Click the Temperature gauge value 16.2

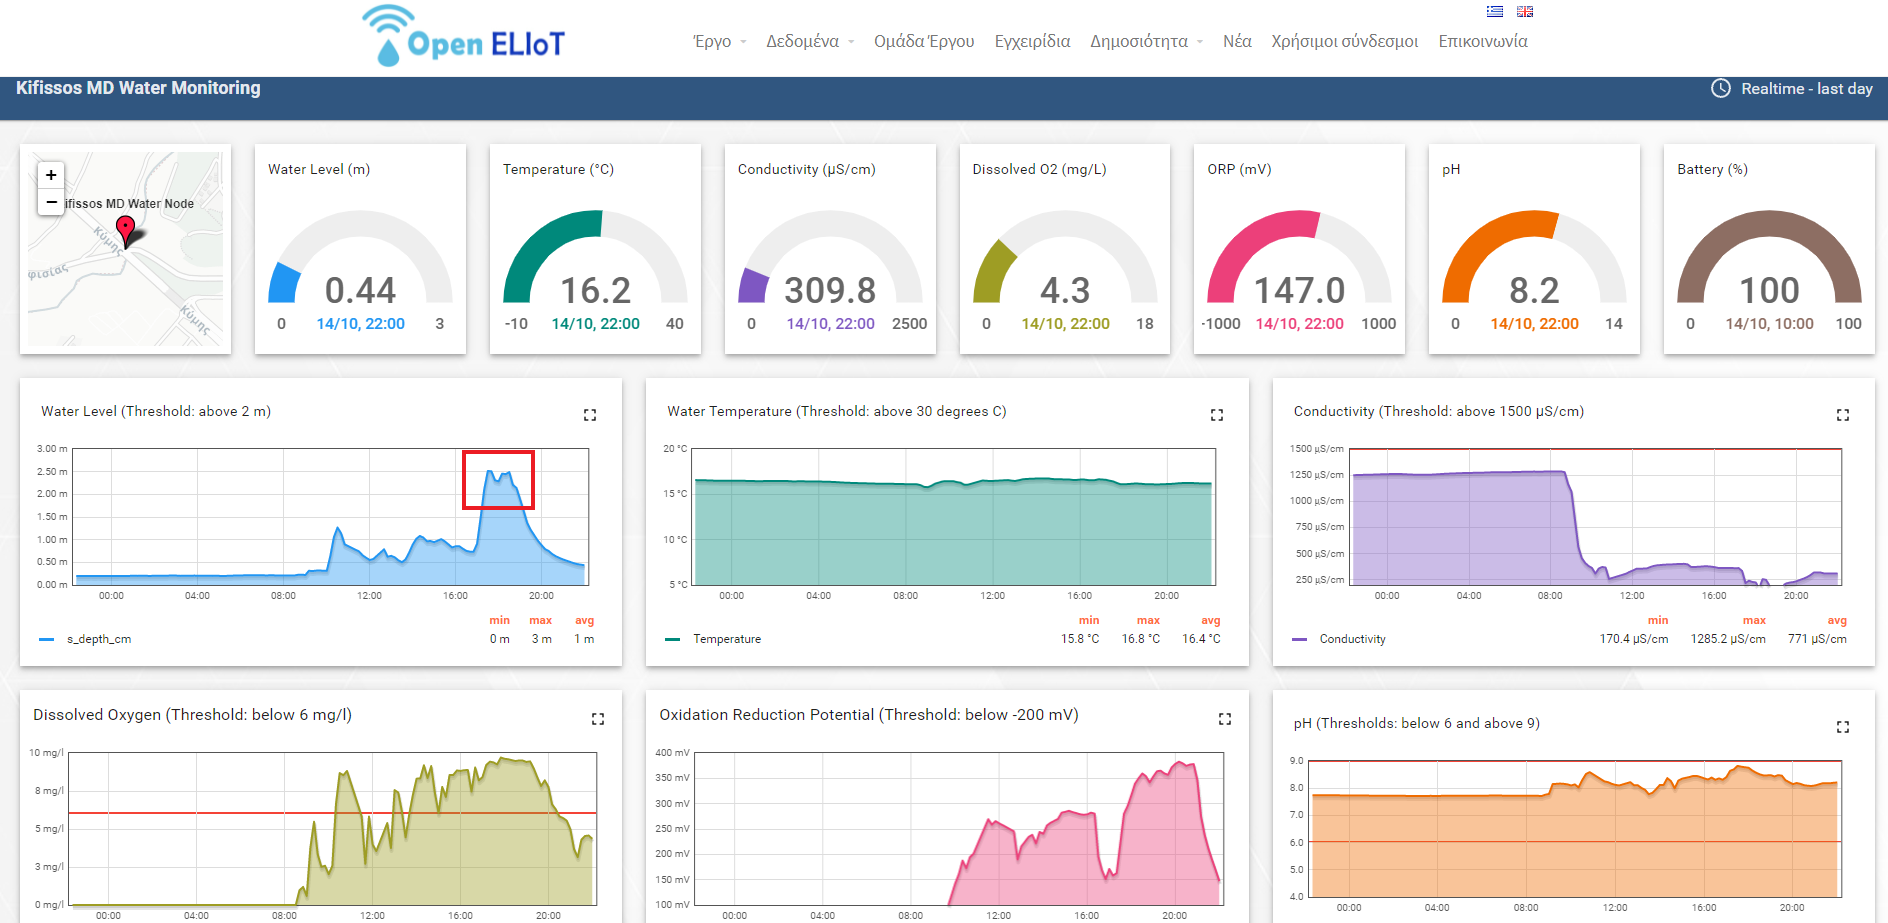[x=595, y=290]
